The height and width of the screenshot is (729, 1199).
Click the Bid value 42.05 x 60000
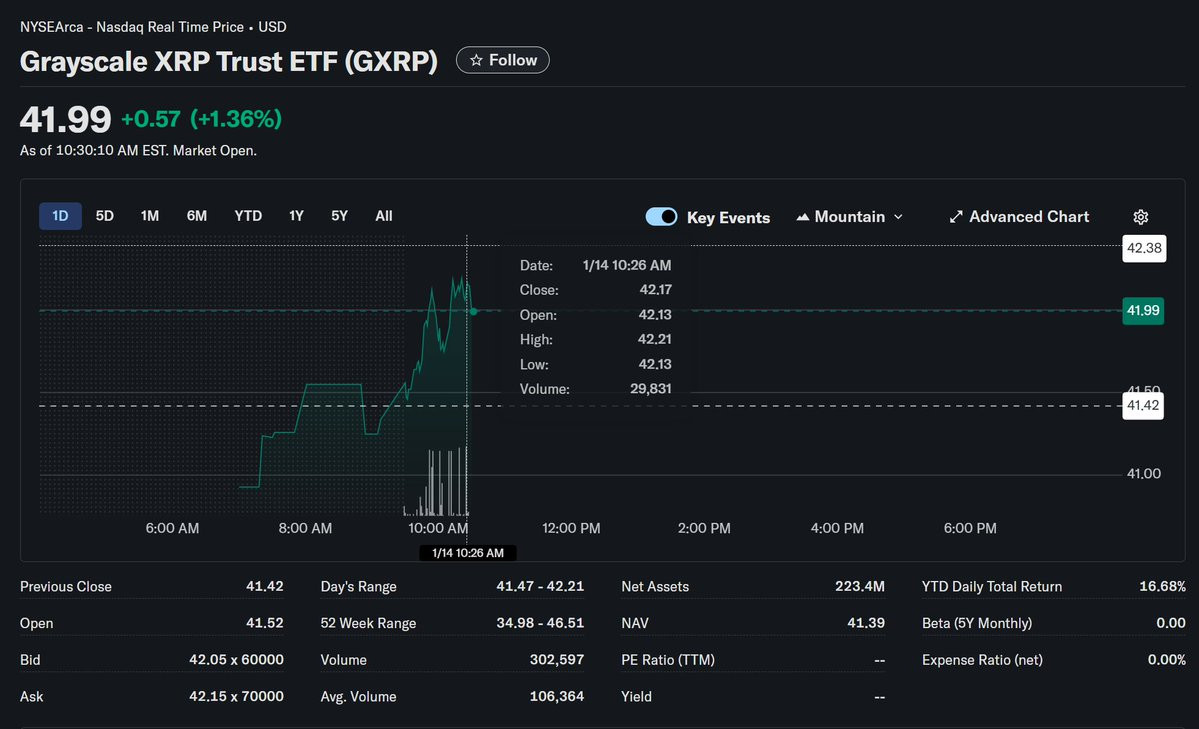pos(236,660)
